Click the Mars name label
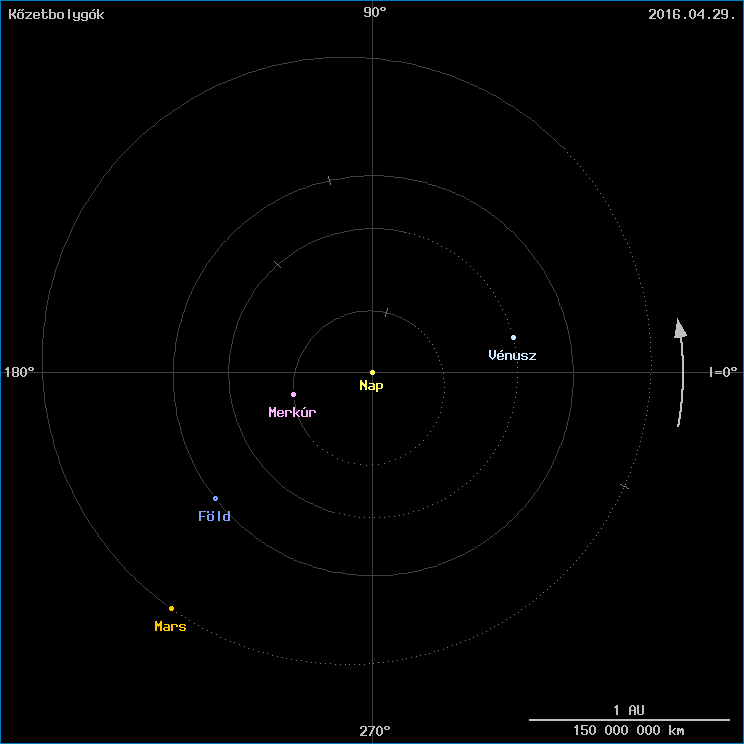Viewport: 744px width, 744px height. click(170, 626)
